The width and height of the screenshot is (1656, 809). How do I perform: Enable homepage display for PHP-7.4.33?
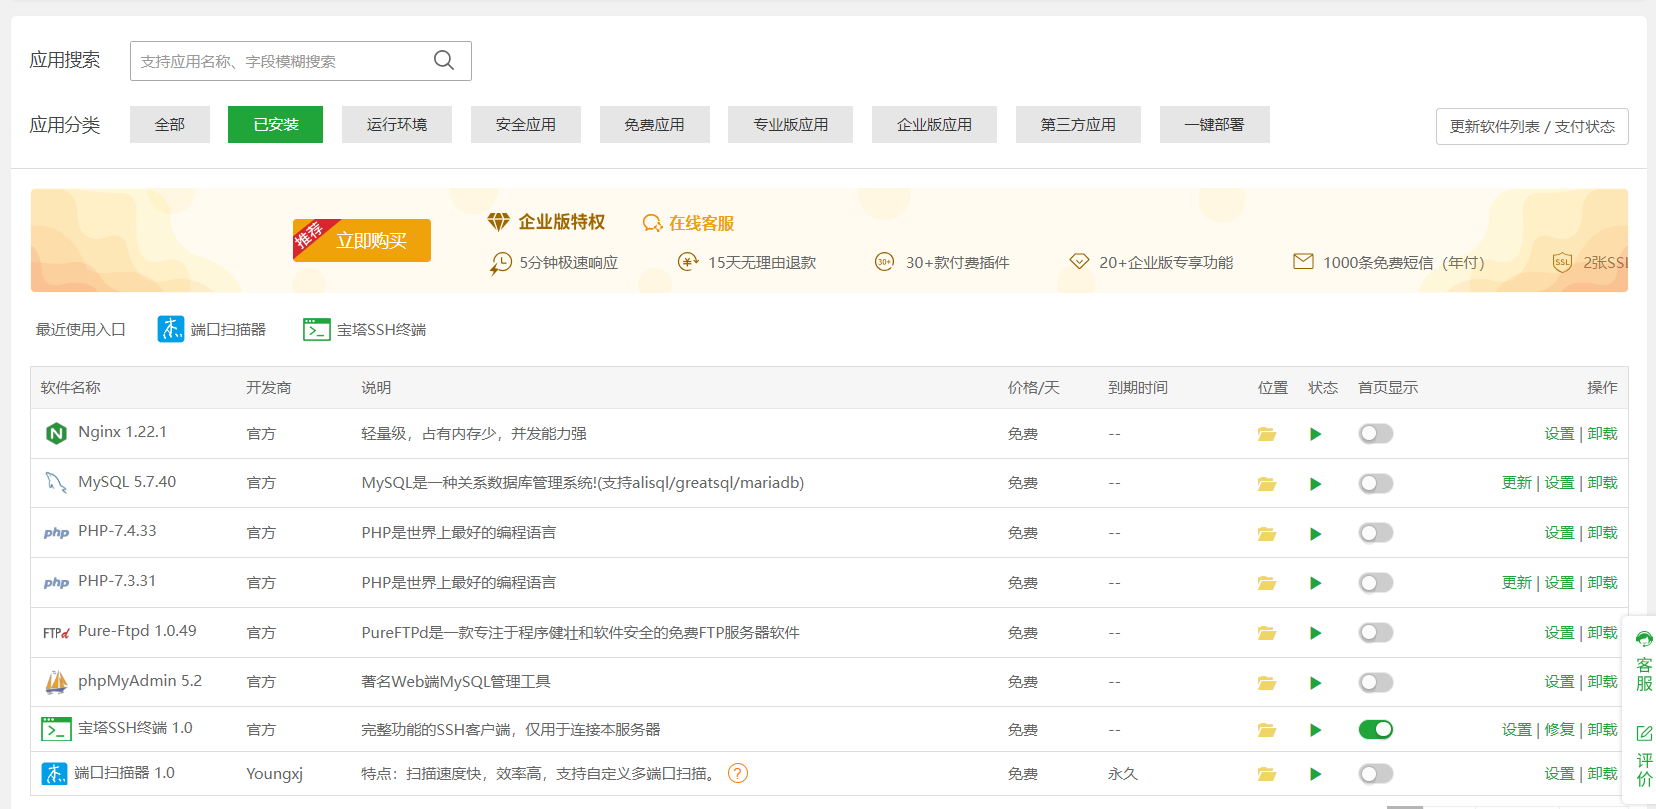tap(1376, 533)
